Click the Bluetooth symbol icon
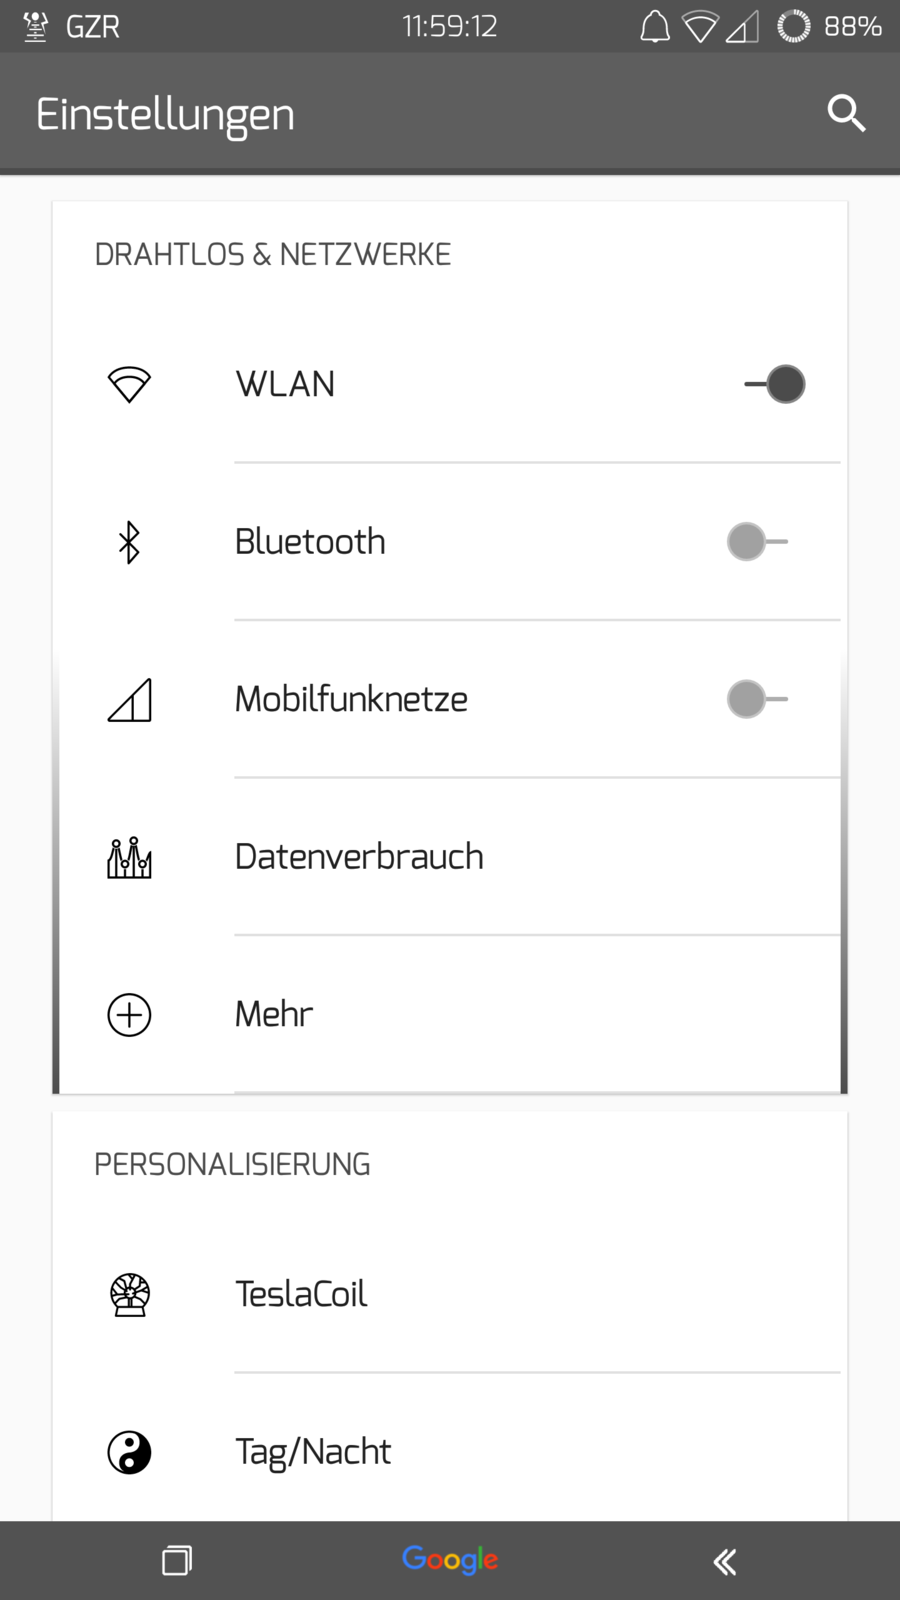This screenshot has height=1600, width=900. click(x=129, y=542)
